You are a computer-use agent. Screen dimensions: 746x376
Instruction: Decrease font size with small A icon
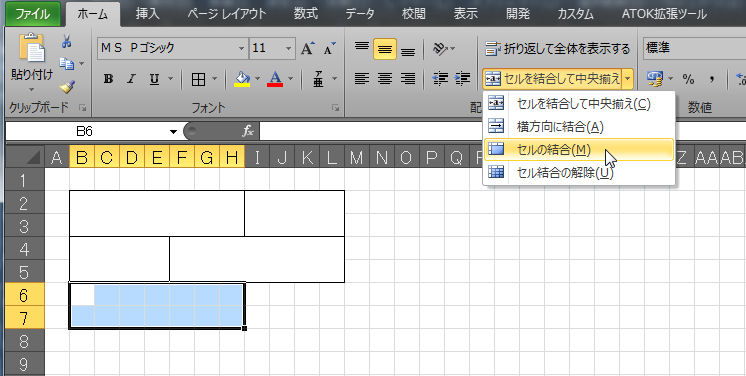329,48
